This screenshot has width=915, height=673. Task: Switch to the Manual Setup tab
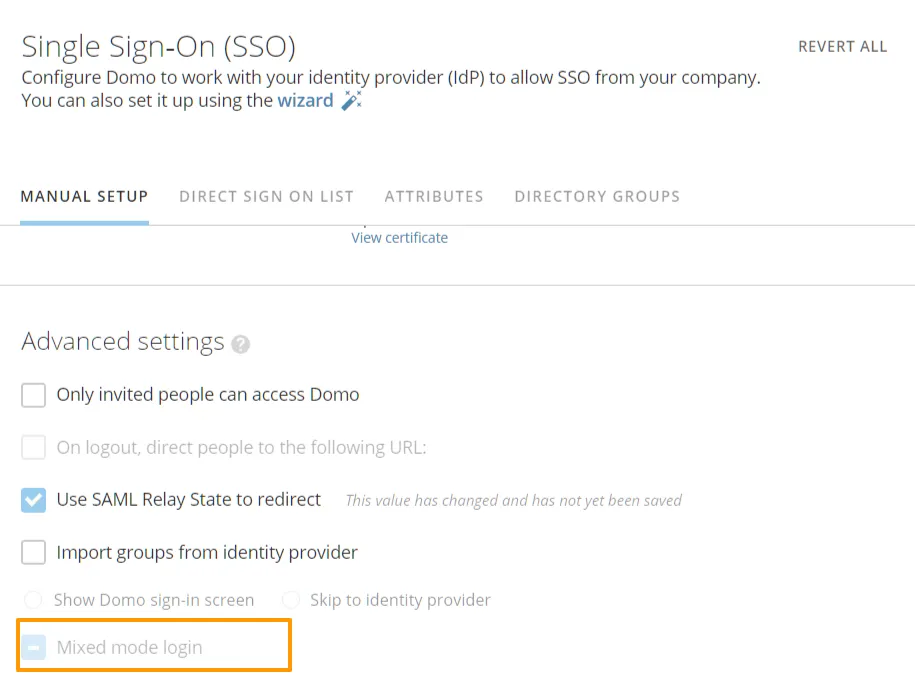84,197
